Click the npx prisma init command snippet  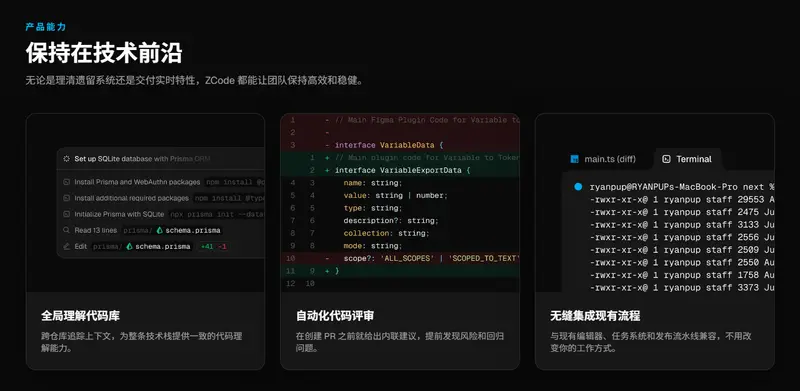coord(217,214)
